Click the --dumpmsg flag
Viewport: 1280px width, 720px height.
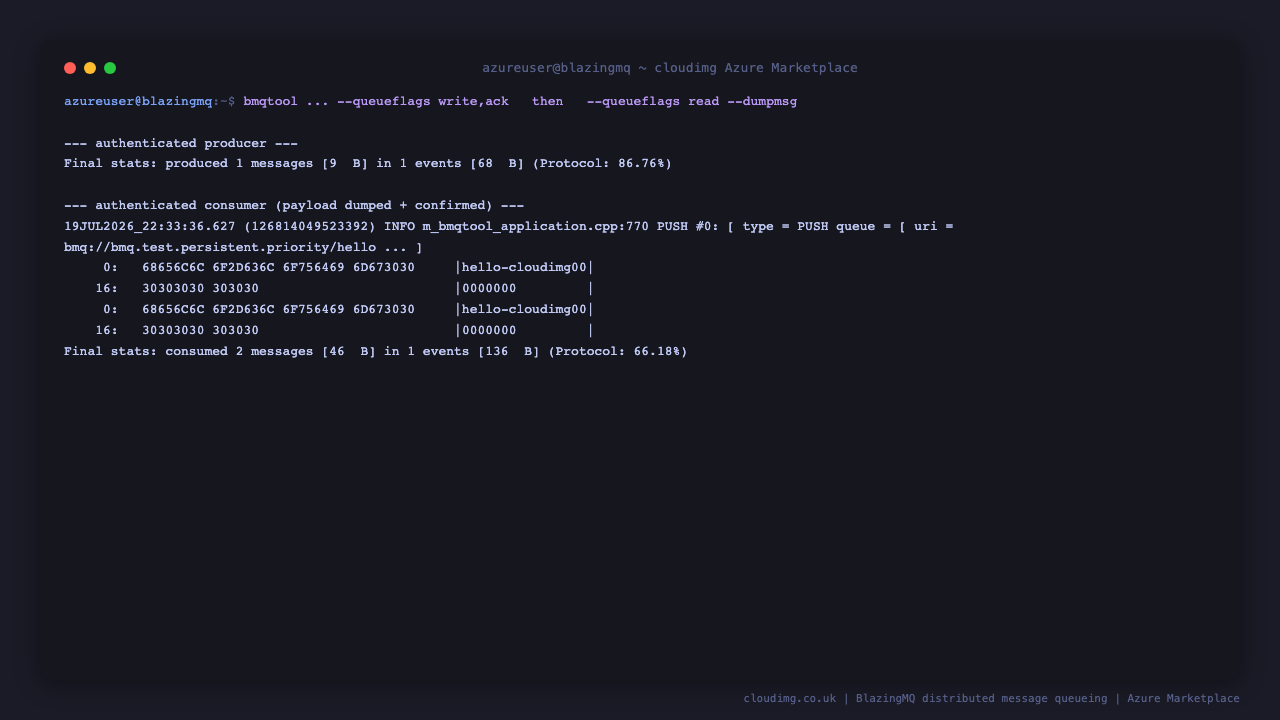(762, 102)
